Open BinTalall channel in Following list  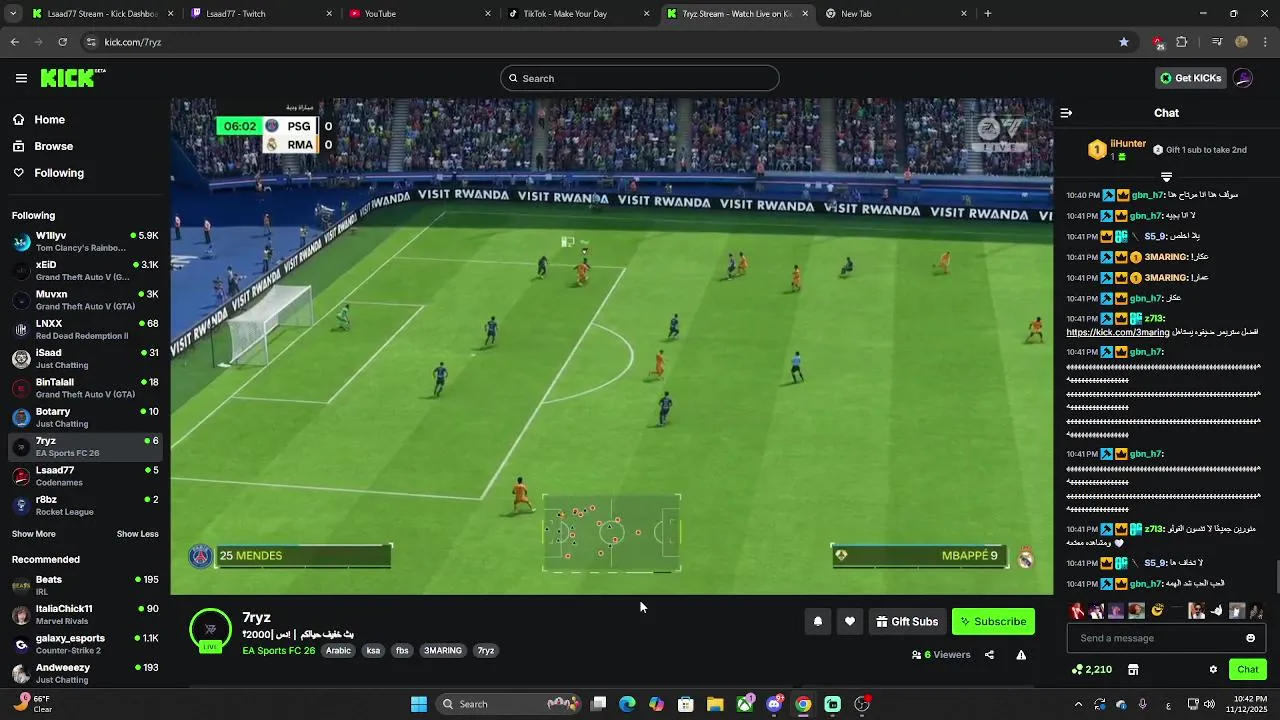coord(85,388)
